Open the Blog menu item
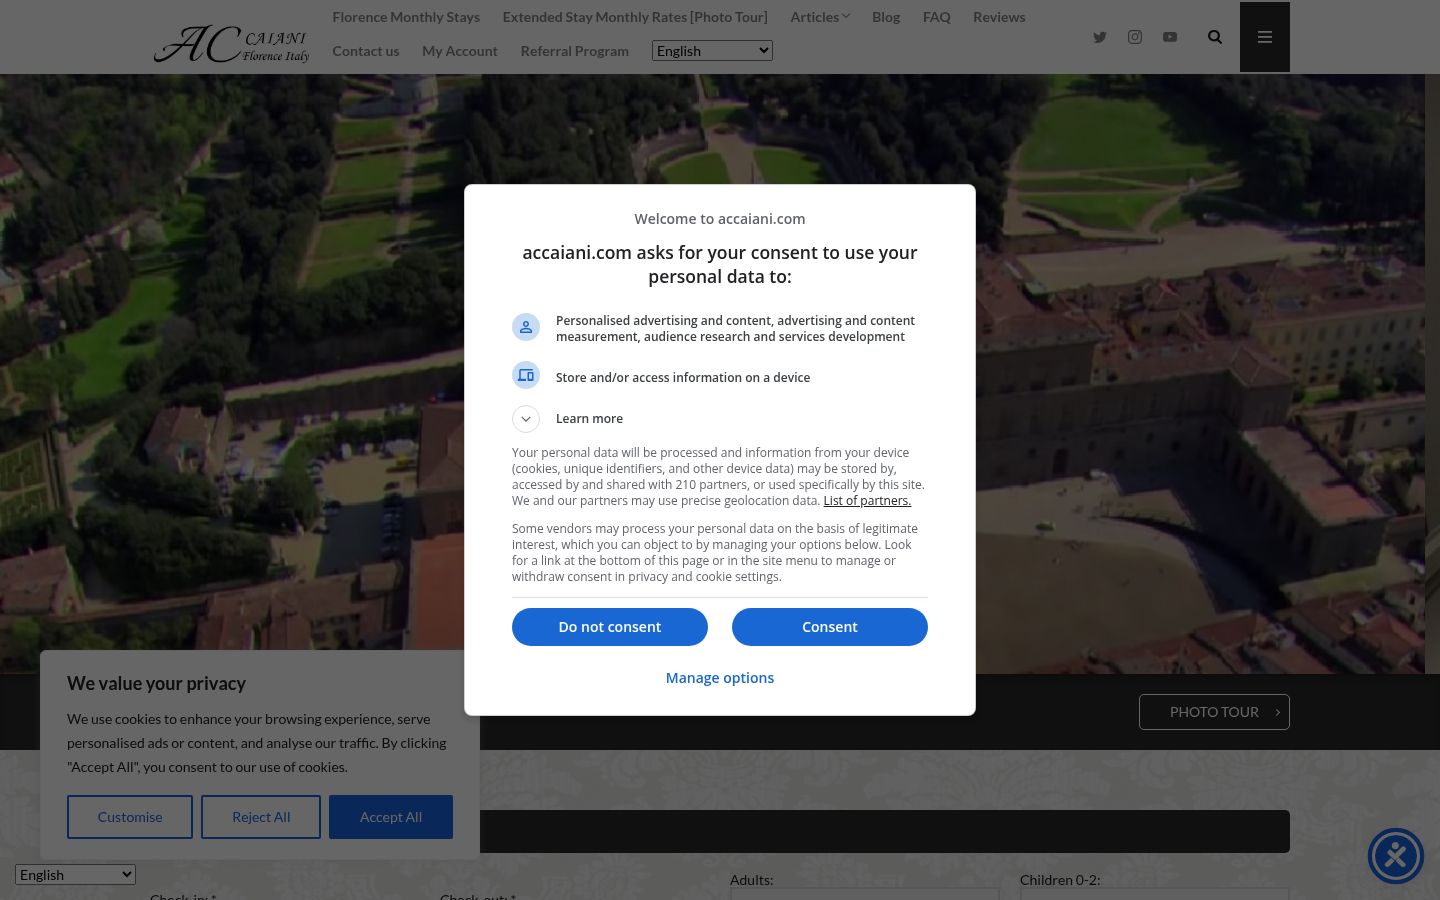This screenshot has width=1440, height=900. click(x=886, y=17)
